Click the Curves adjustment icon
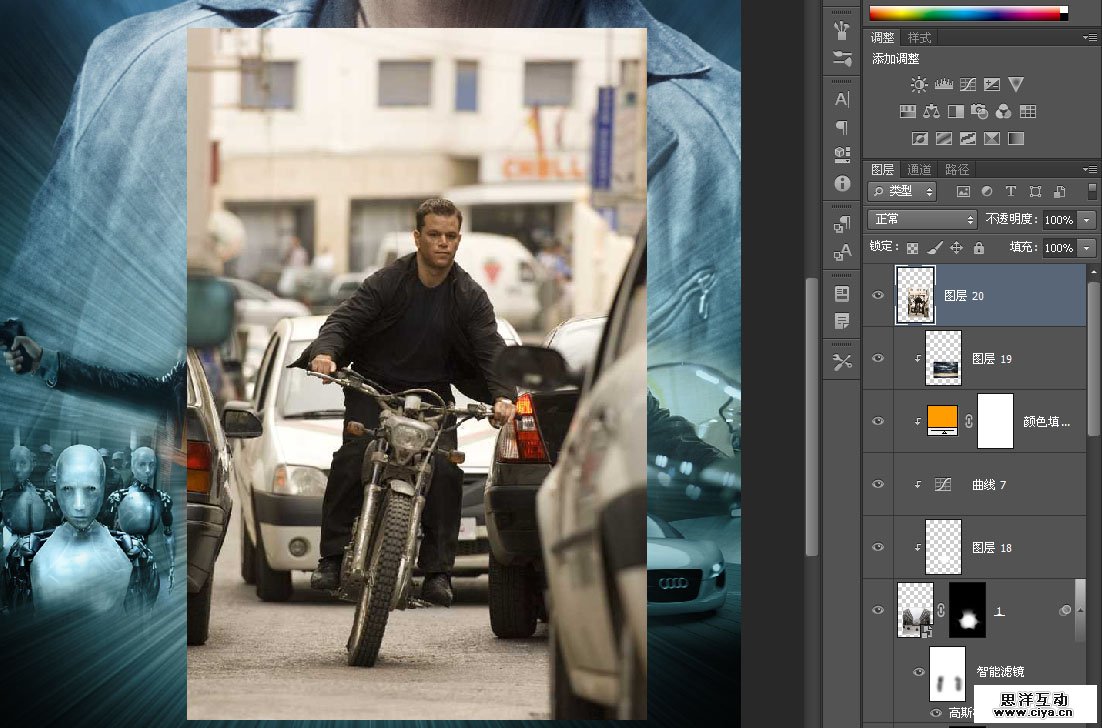The height and width of the screenshot is (728, 1102). (x=967, y=85)
